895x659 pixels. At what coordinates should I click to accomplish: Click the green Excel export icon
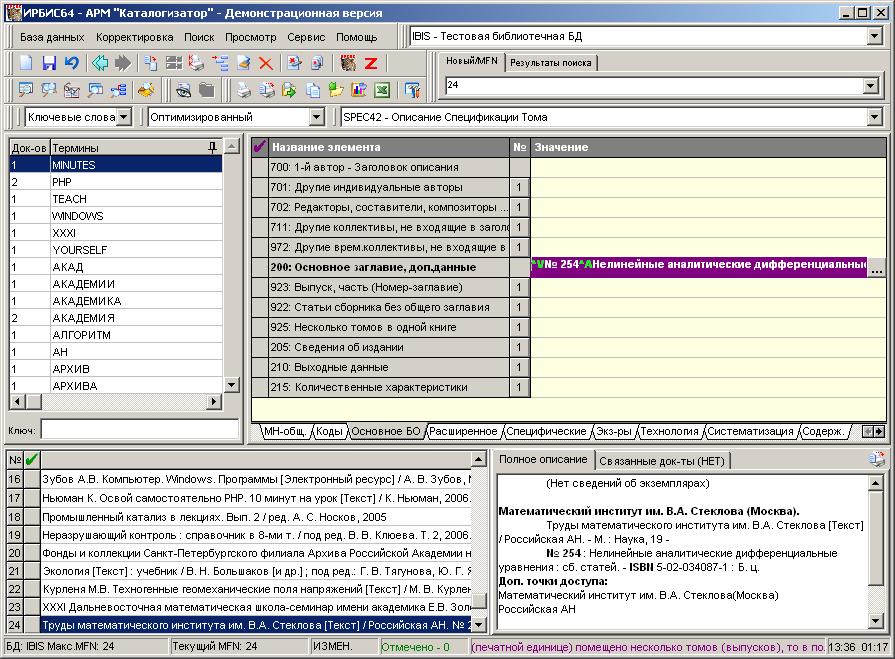382,90
